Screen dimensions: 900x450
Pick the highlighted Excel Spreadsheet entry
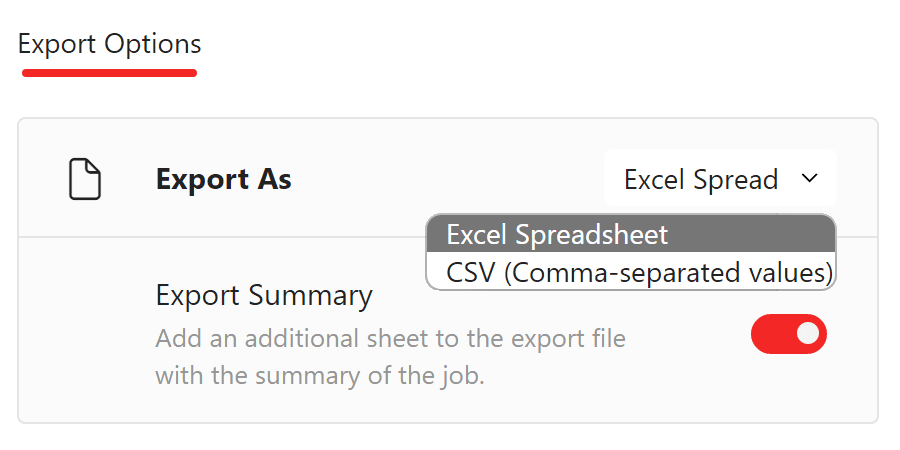(631, 234)
